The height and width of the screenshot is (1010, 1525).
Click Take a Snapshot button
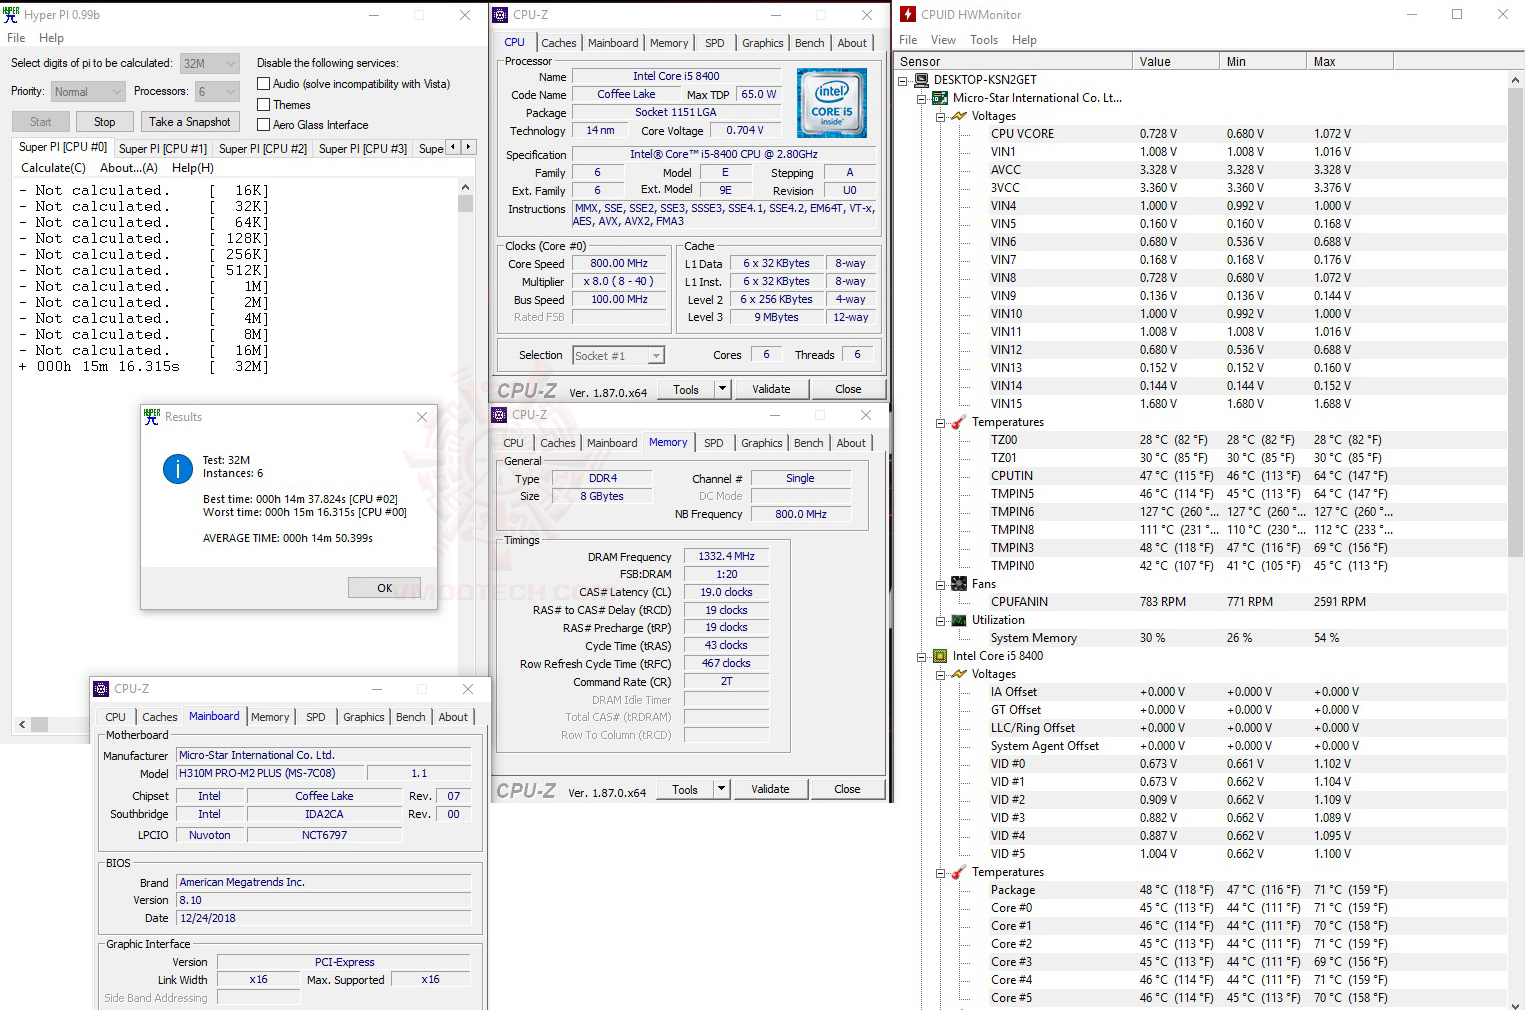190,122
